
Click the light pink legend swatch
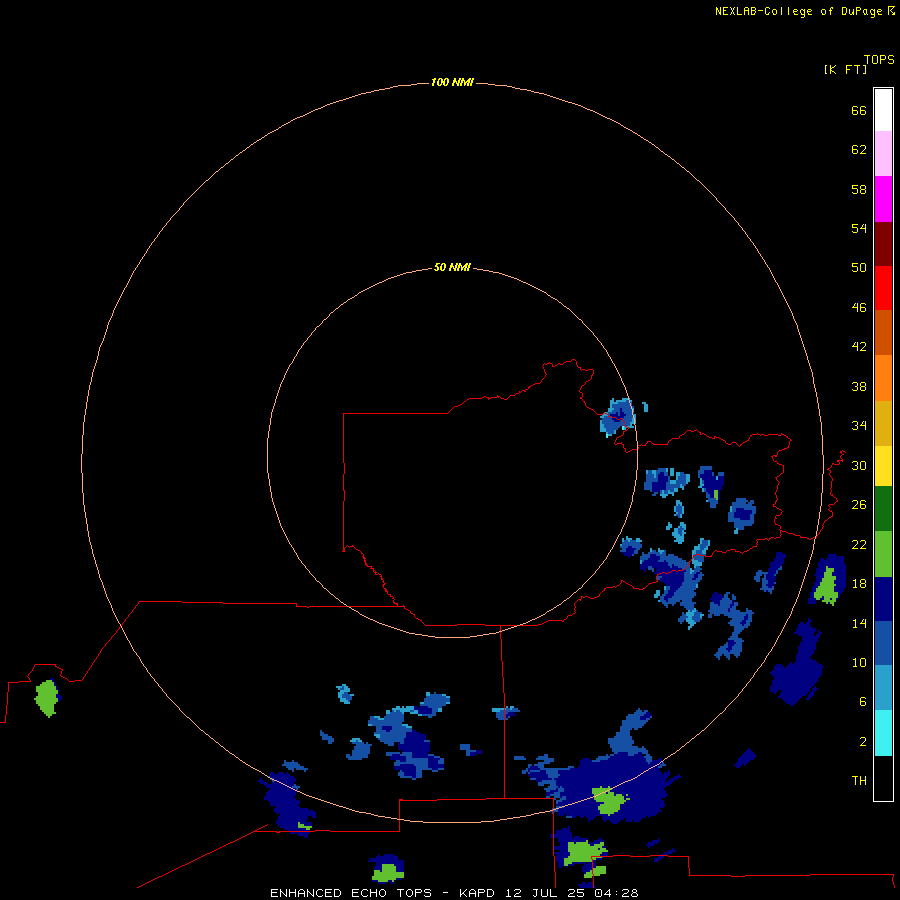(883, 154)
